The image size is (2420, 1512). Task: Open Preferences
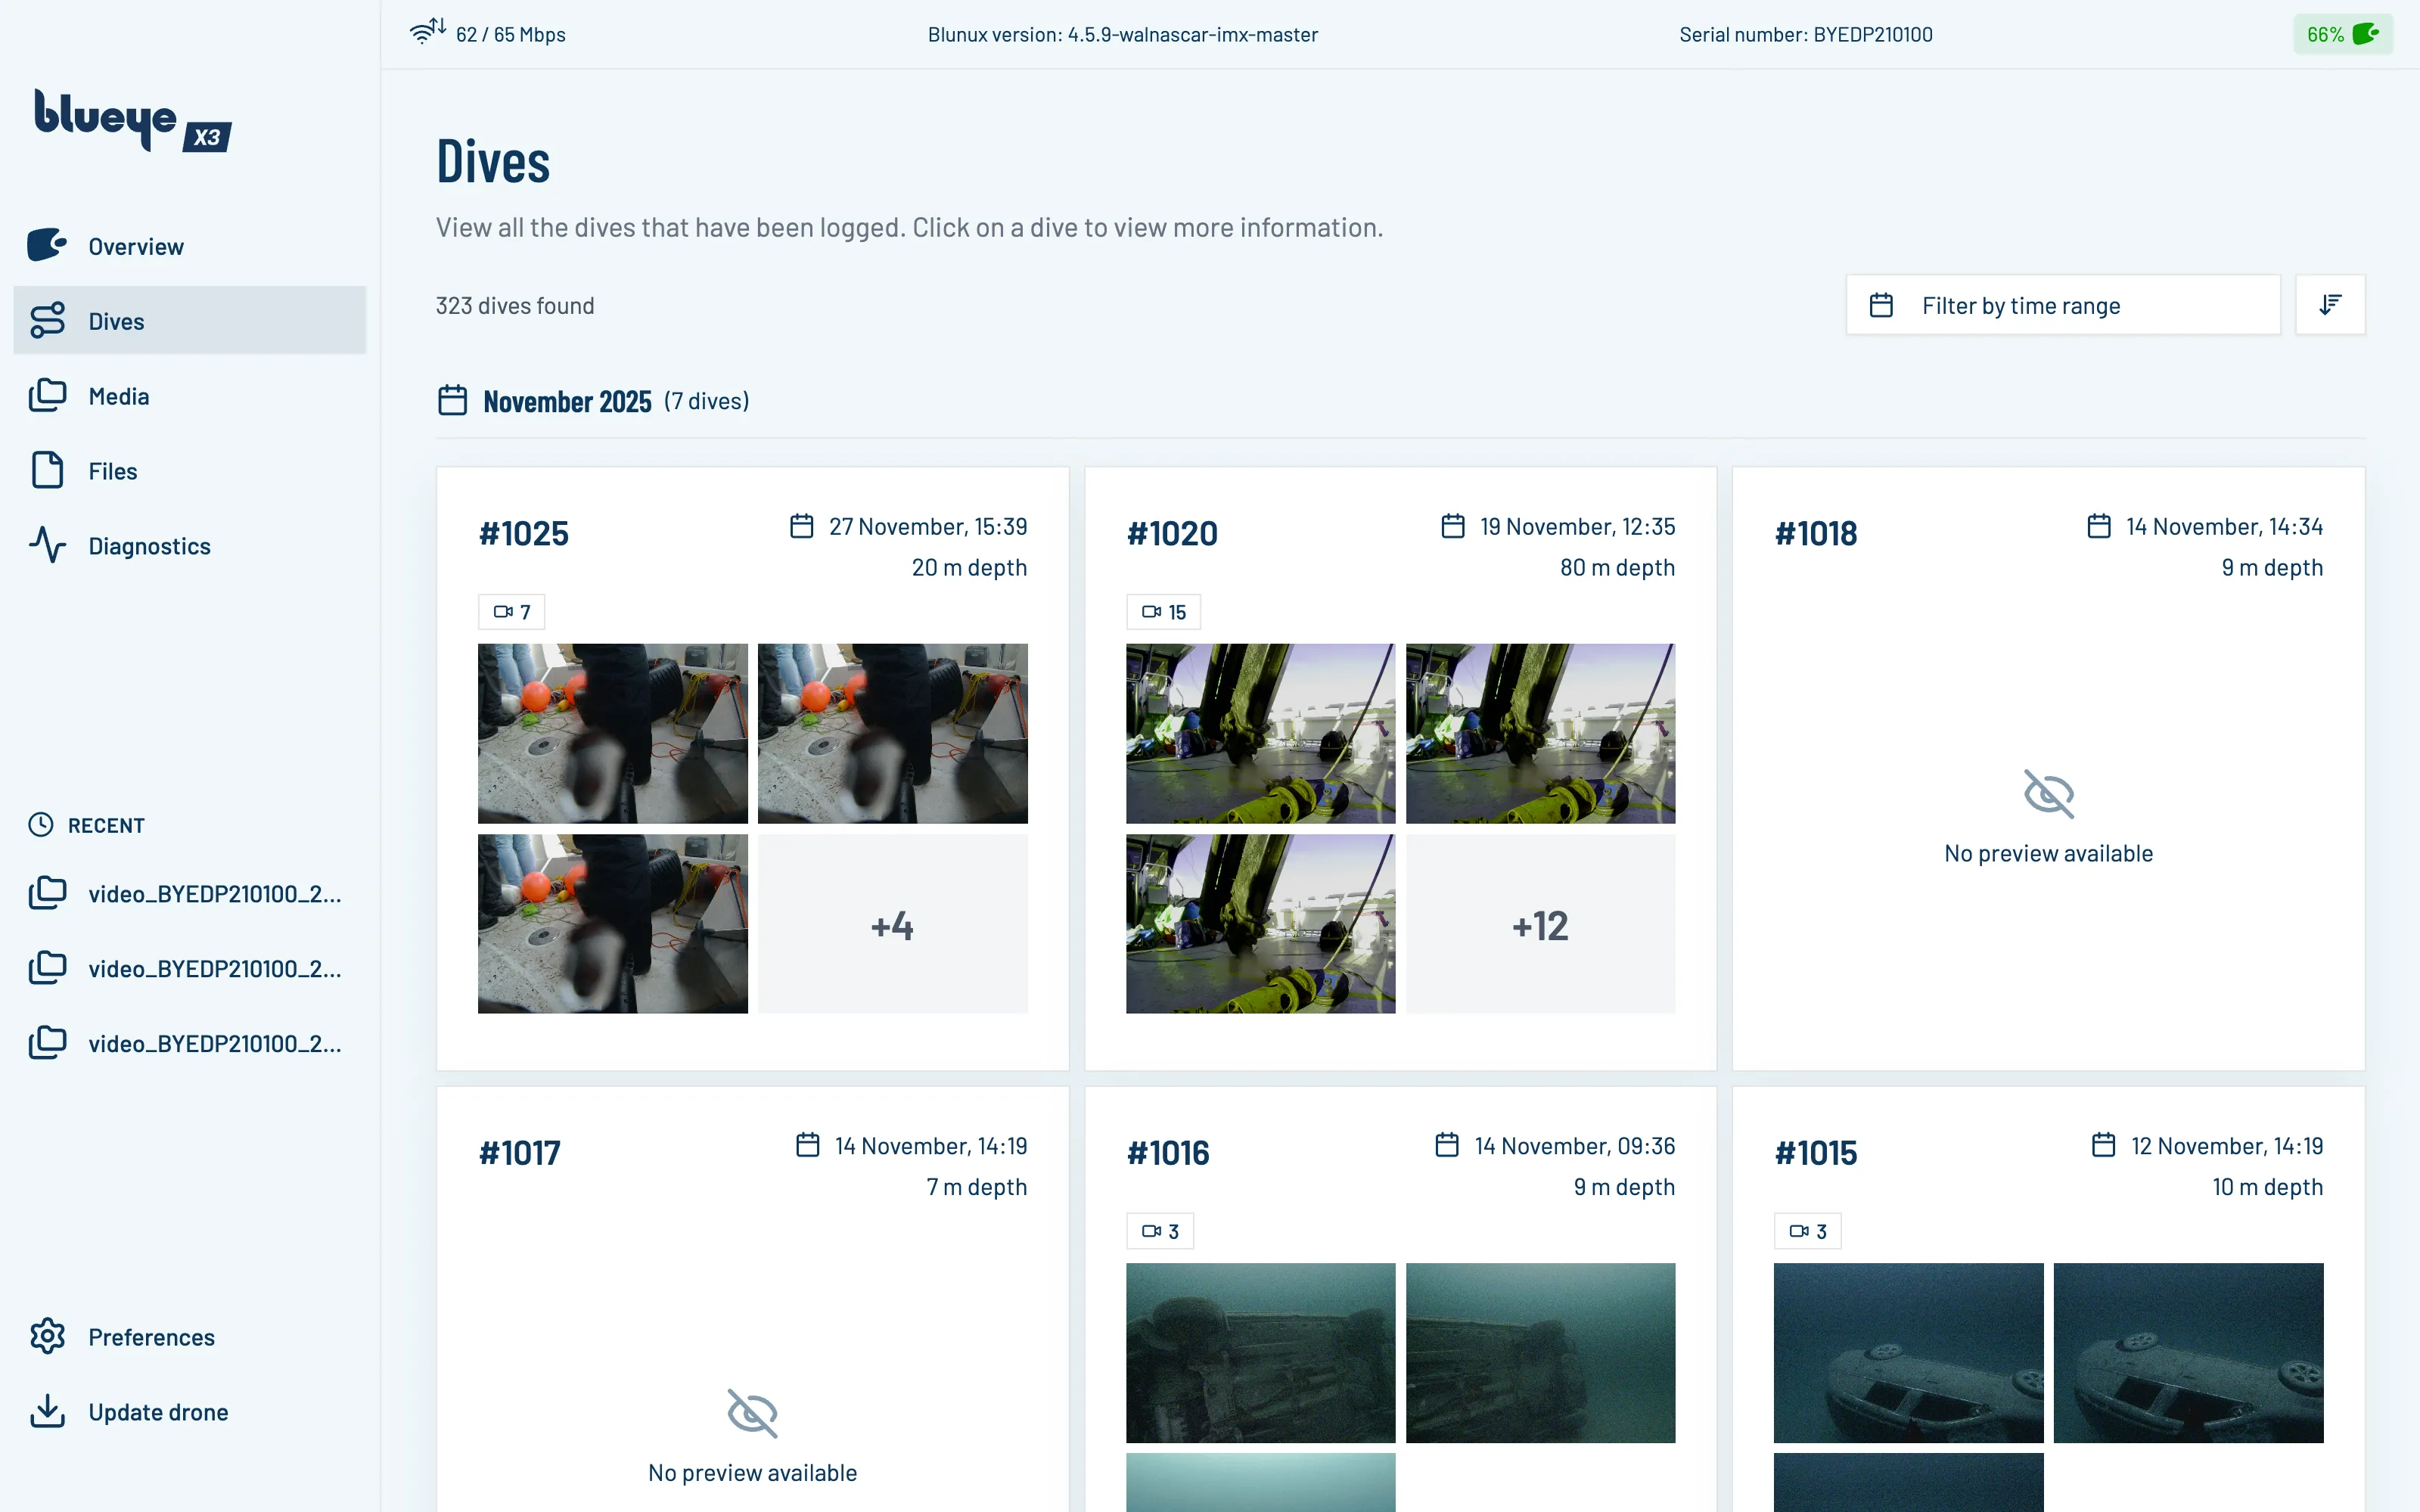190,1336
